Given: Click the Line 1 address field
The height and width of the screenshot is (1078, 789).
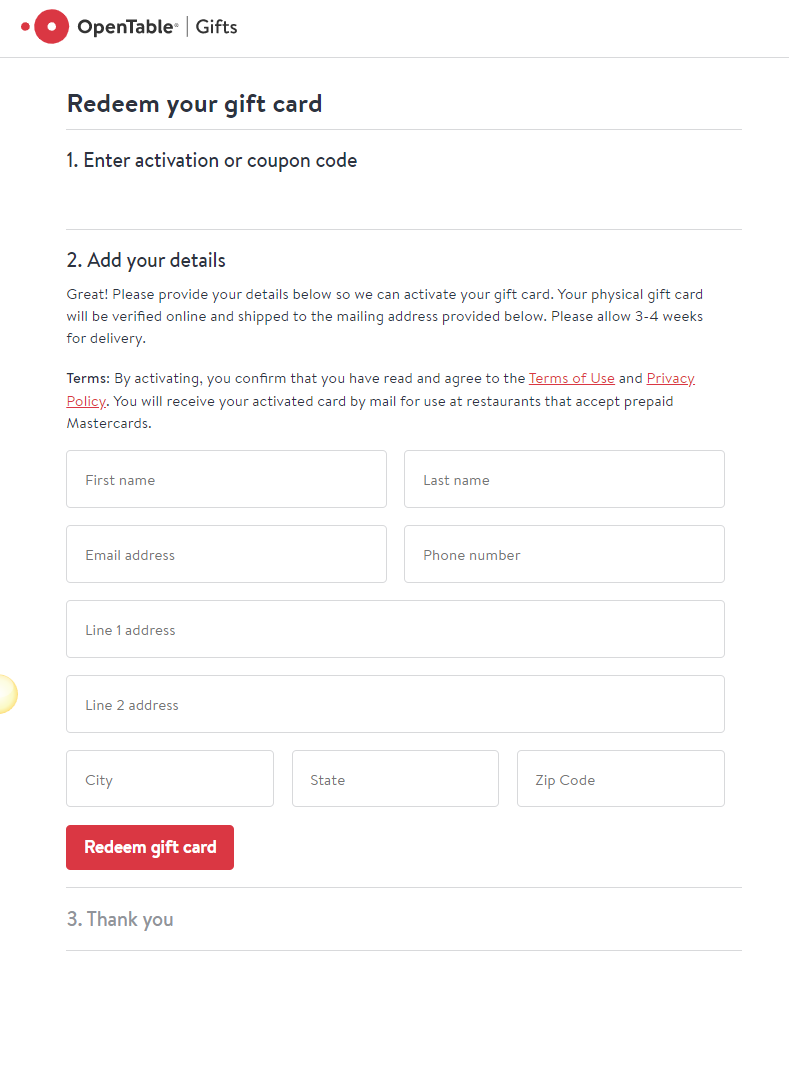Looking at the screenshot, I should [x=395, y=629].
